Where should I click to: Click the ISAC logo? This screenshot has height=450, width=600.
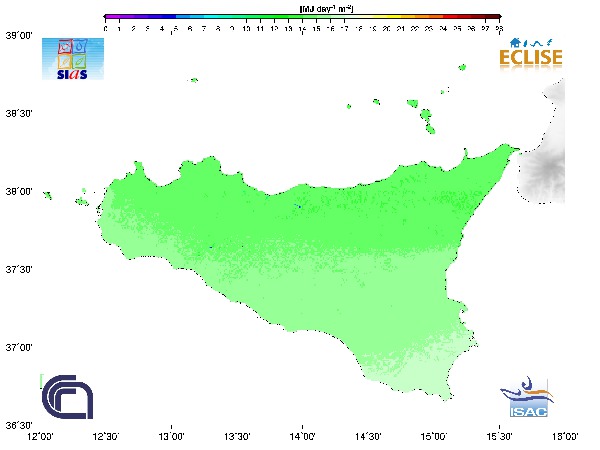[x=527, y=397]
